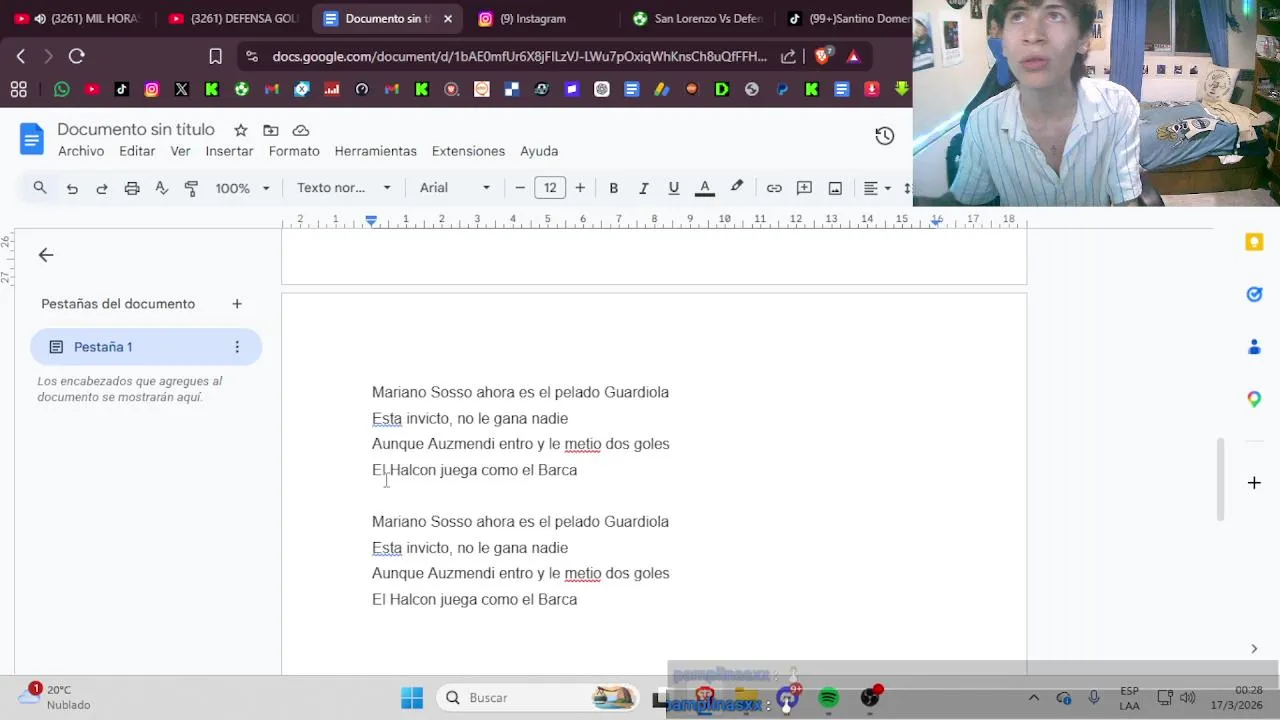
Task: Get add-ons via plus icon
Action: [1254, 483]
